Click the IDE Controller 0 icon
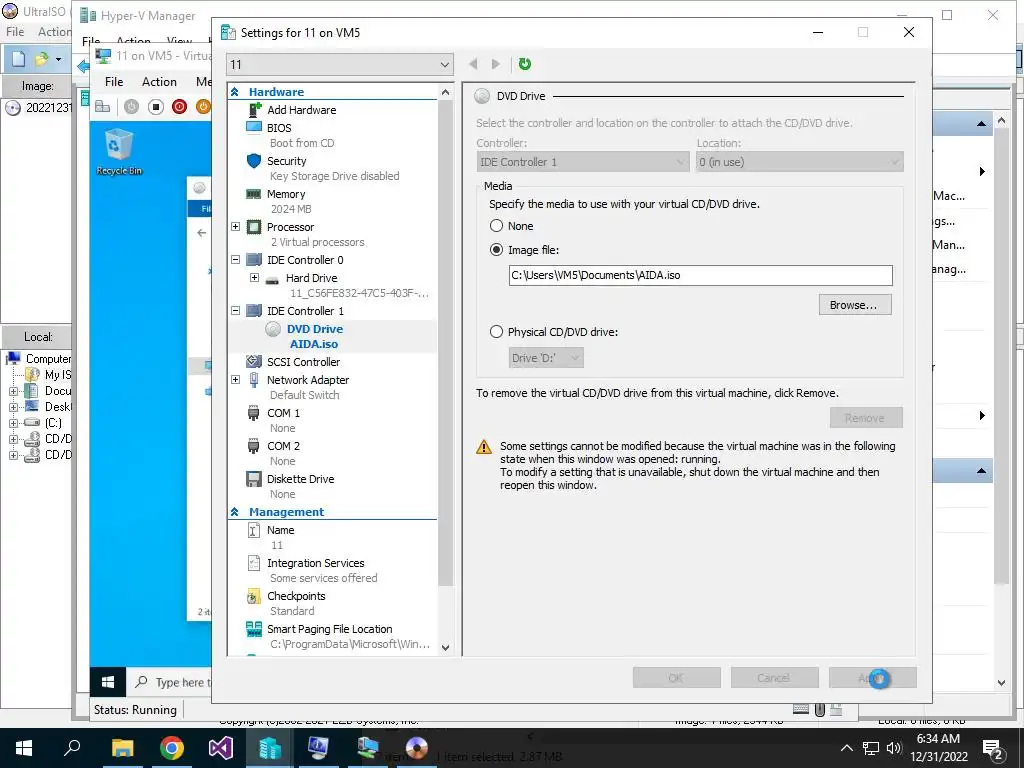The image size is (1024, 768). pyautogui.click(x=254, y=260)
